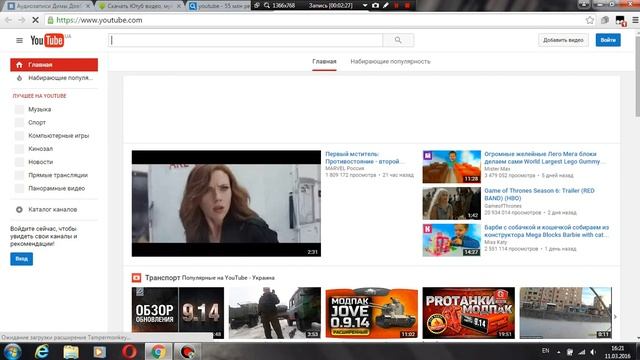Click the YouTube logo

(x=47, y=40)
